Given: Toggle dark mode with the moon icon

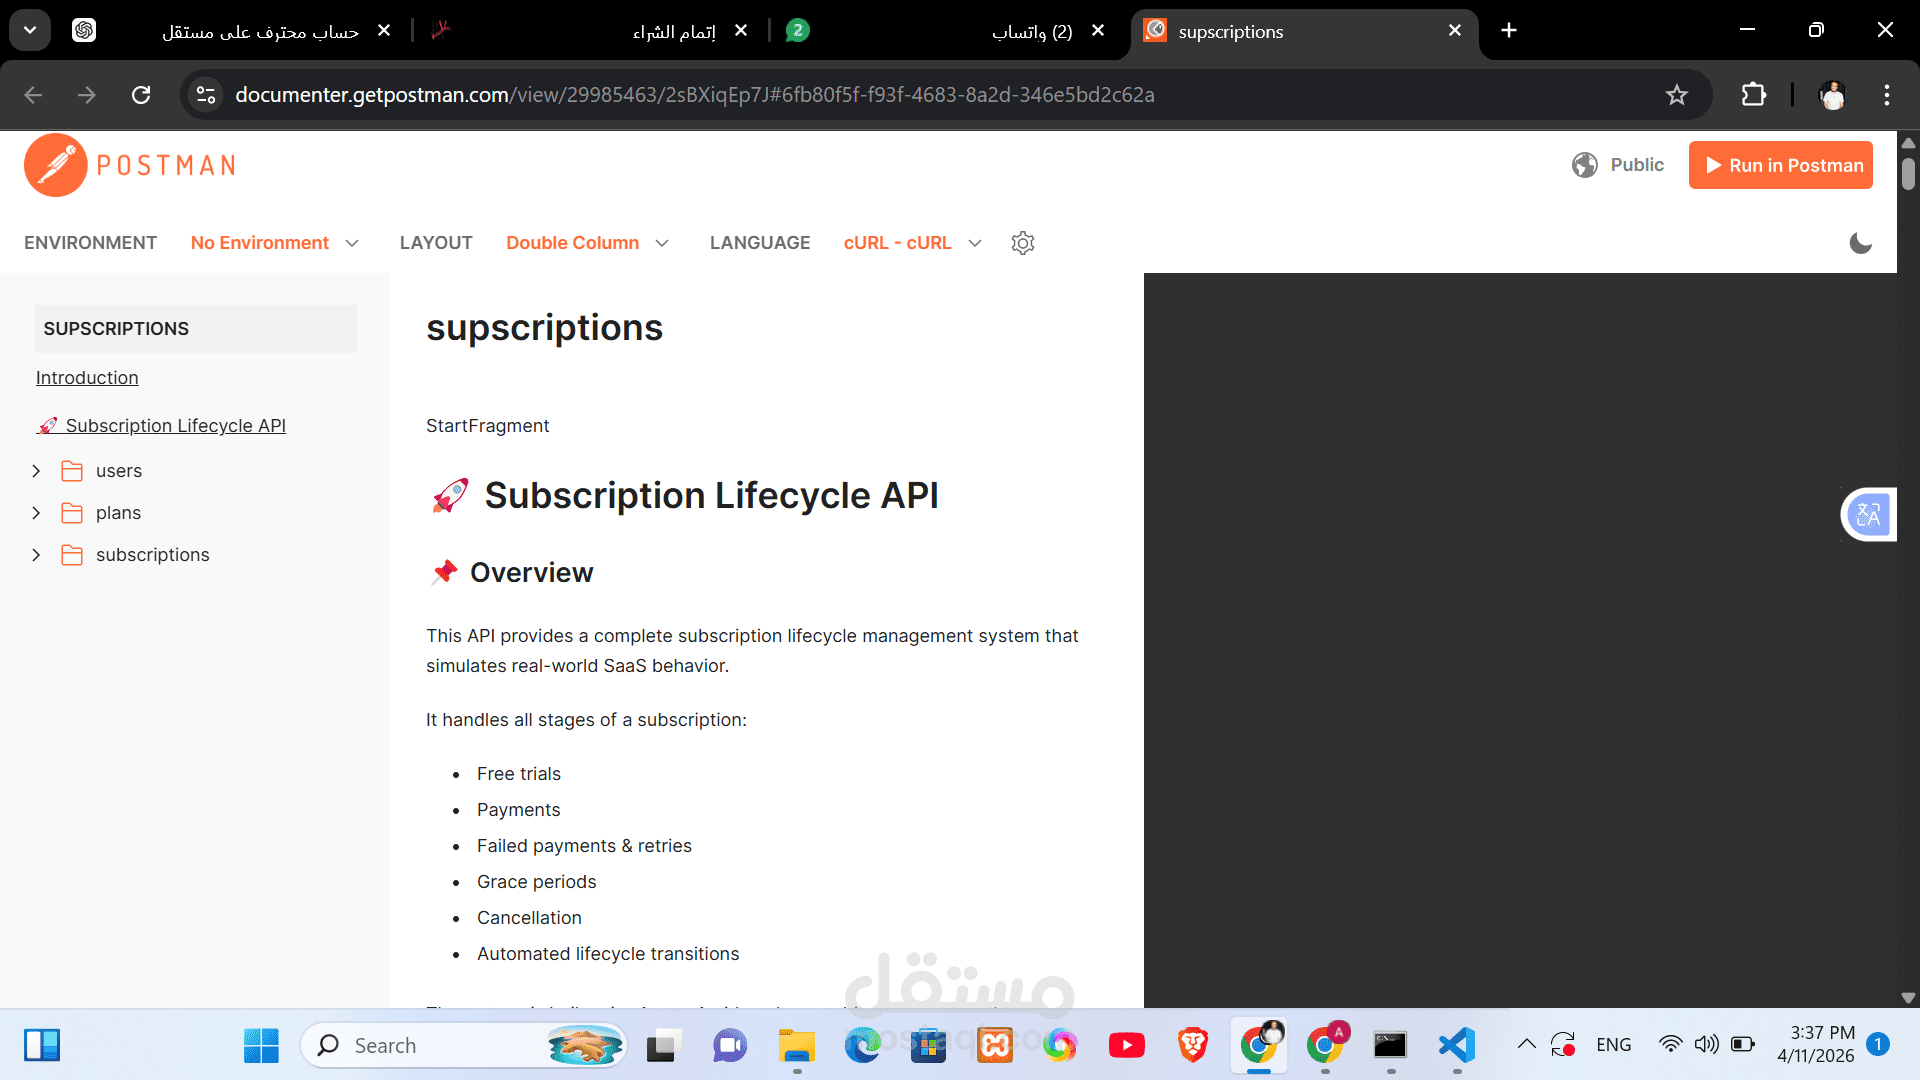Looking at the screenshot, I should pyautogui.click(x=1860, y=243).
